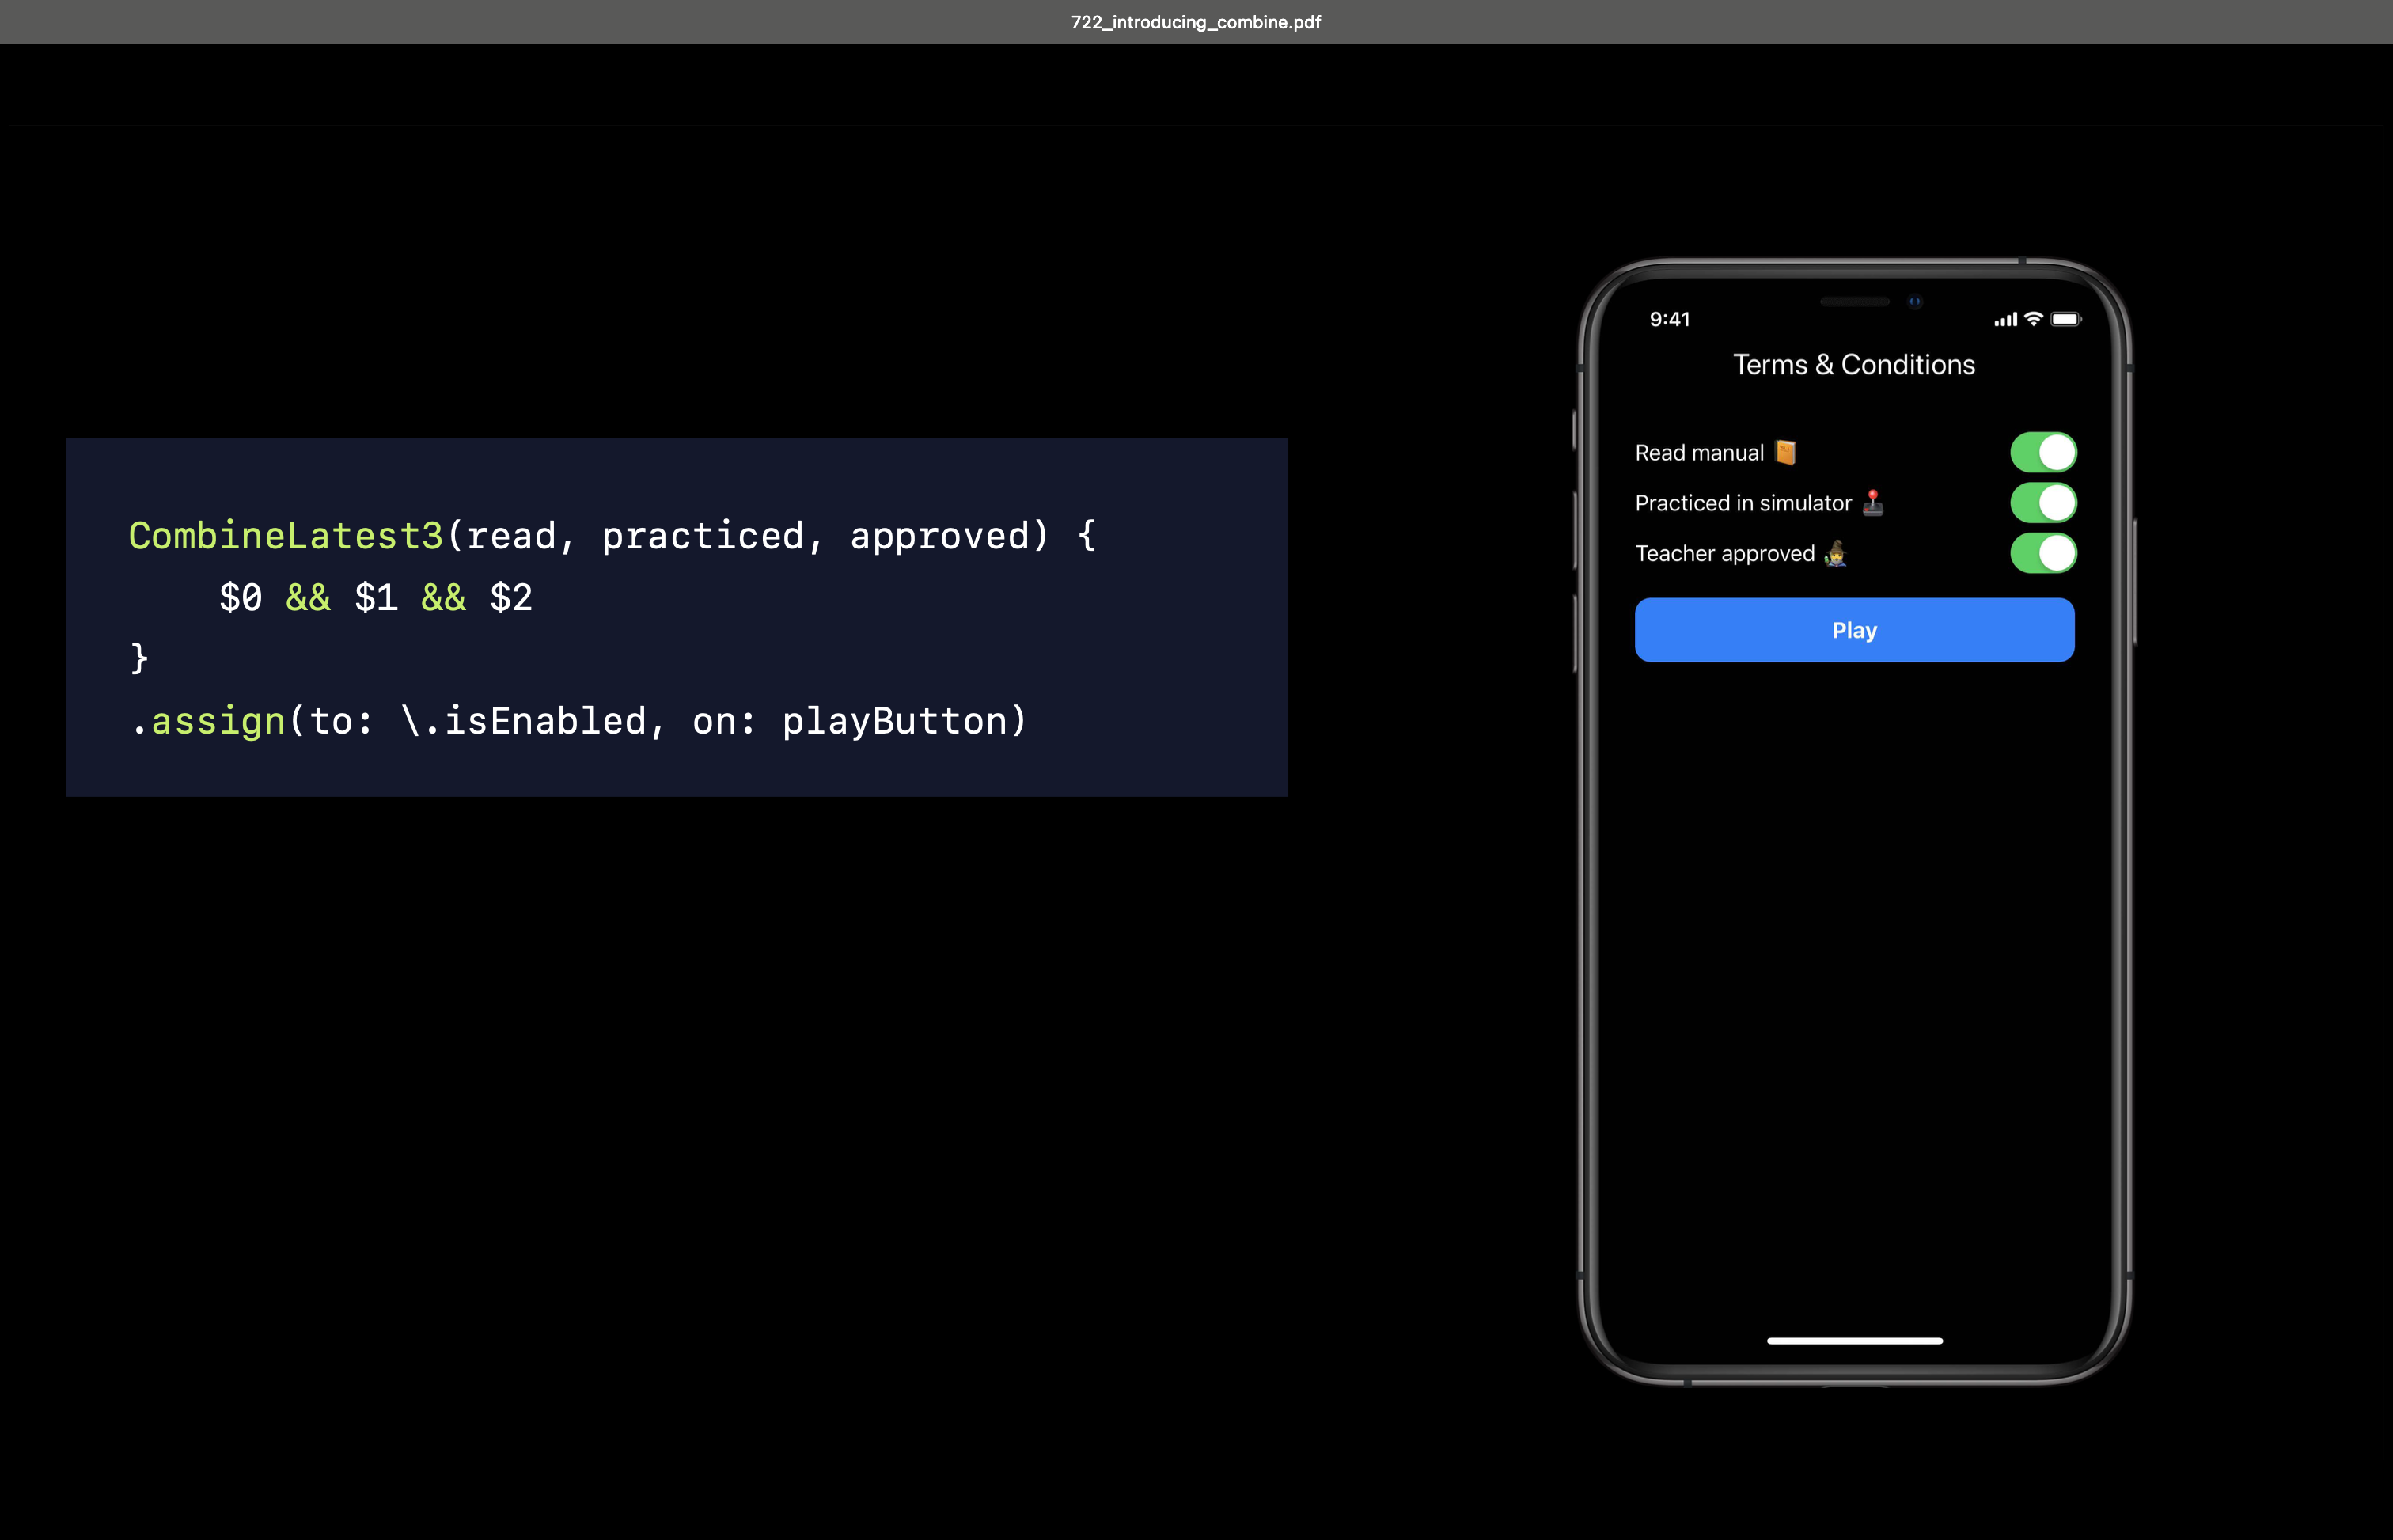
Task: Click the .assign method in the code
Action: tap(208, 721)
